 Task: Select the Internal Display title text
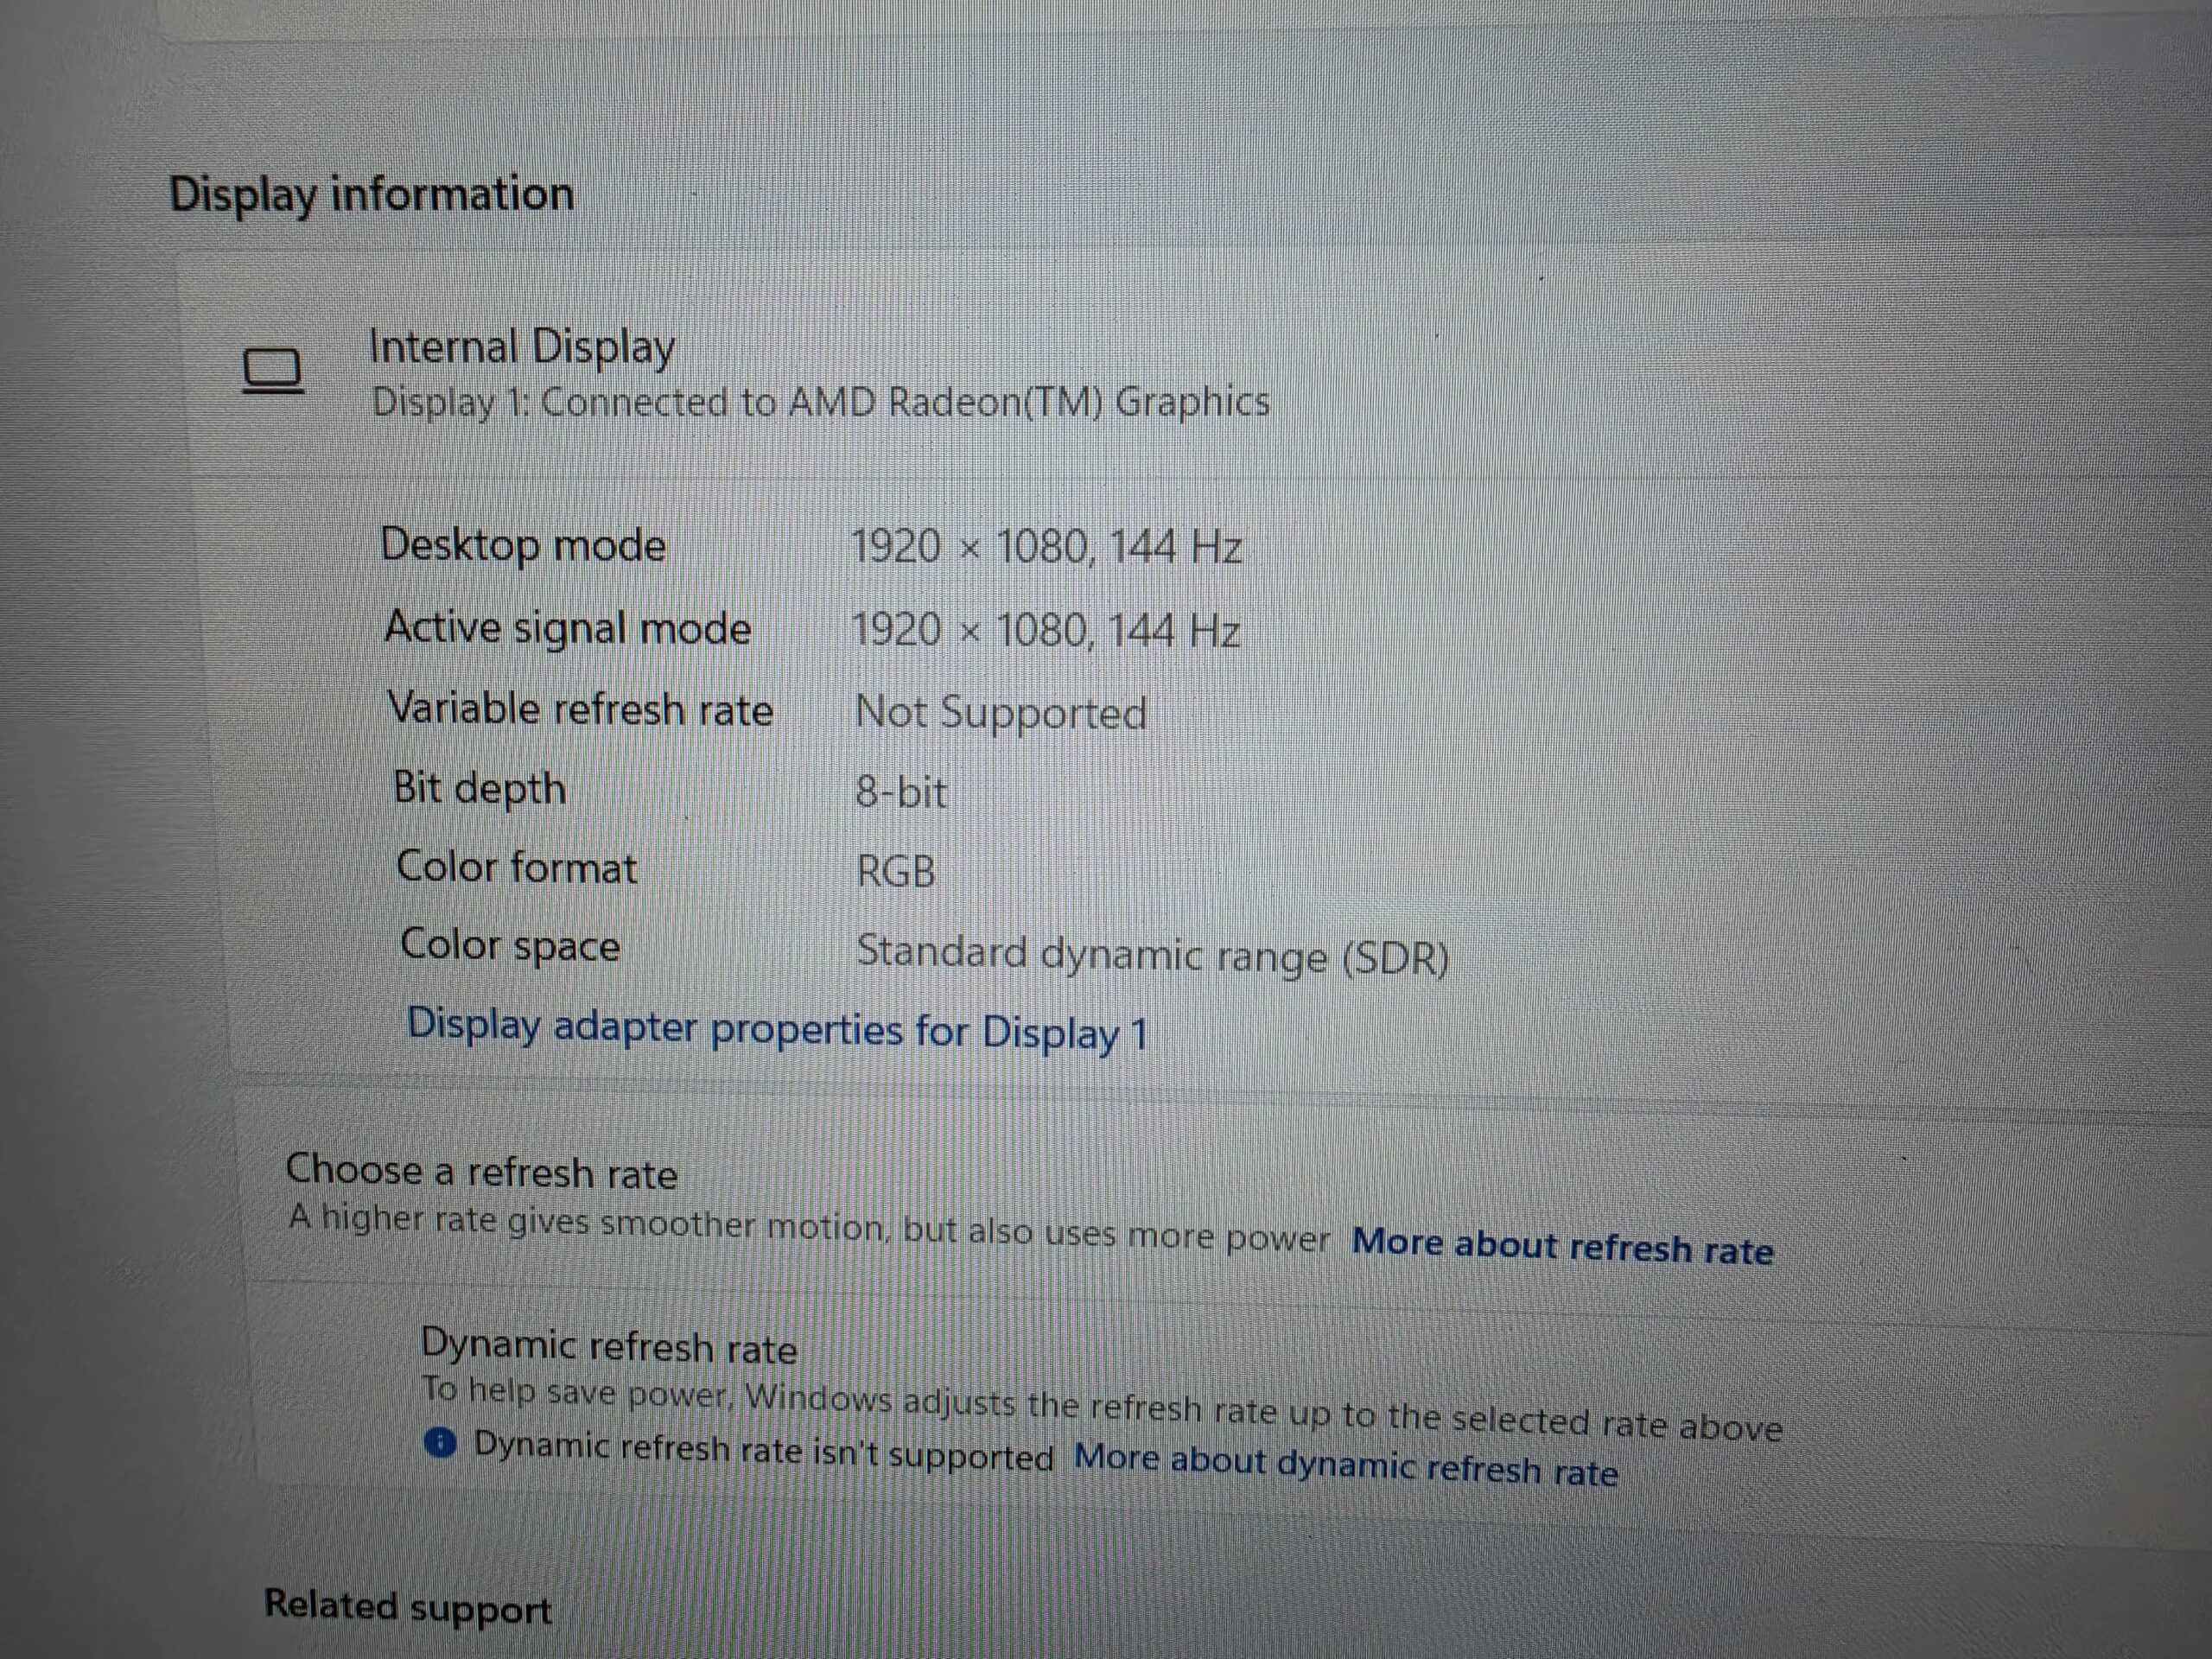(522, 347)
